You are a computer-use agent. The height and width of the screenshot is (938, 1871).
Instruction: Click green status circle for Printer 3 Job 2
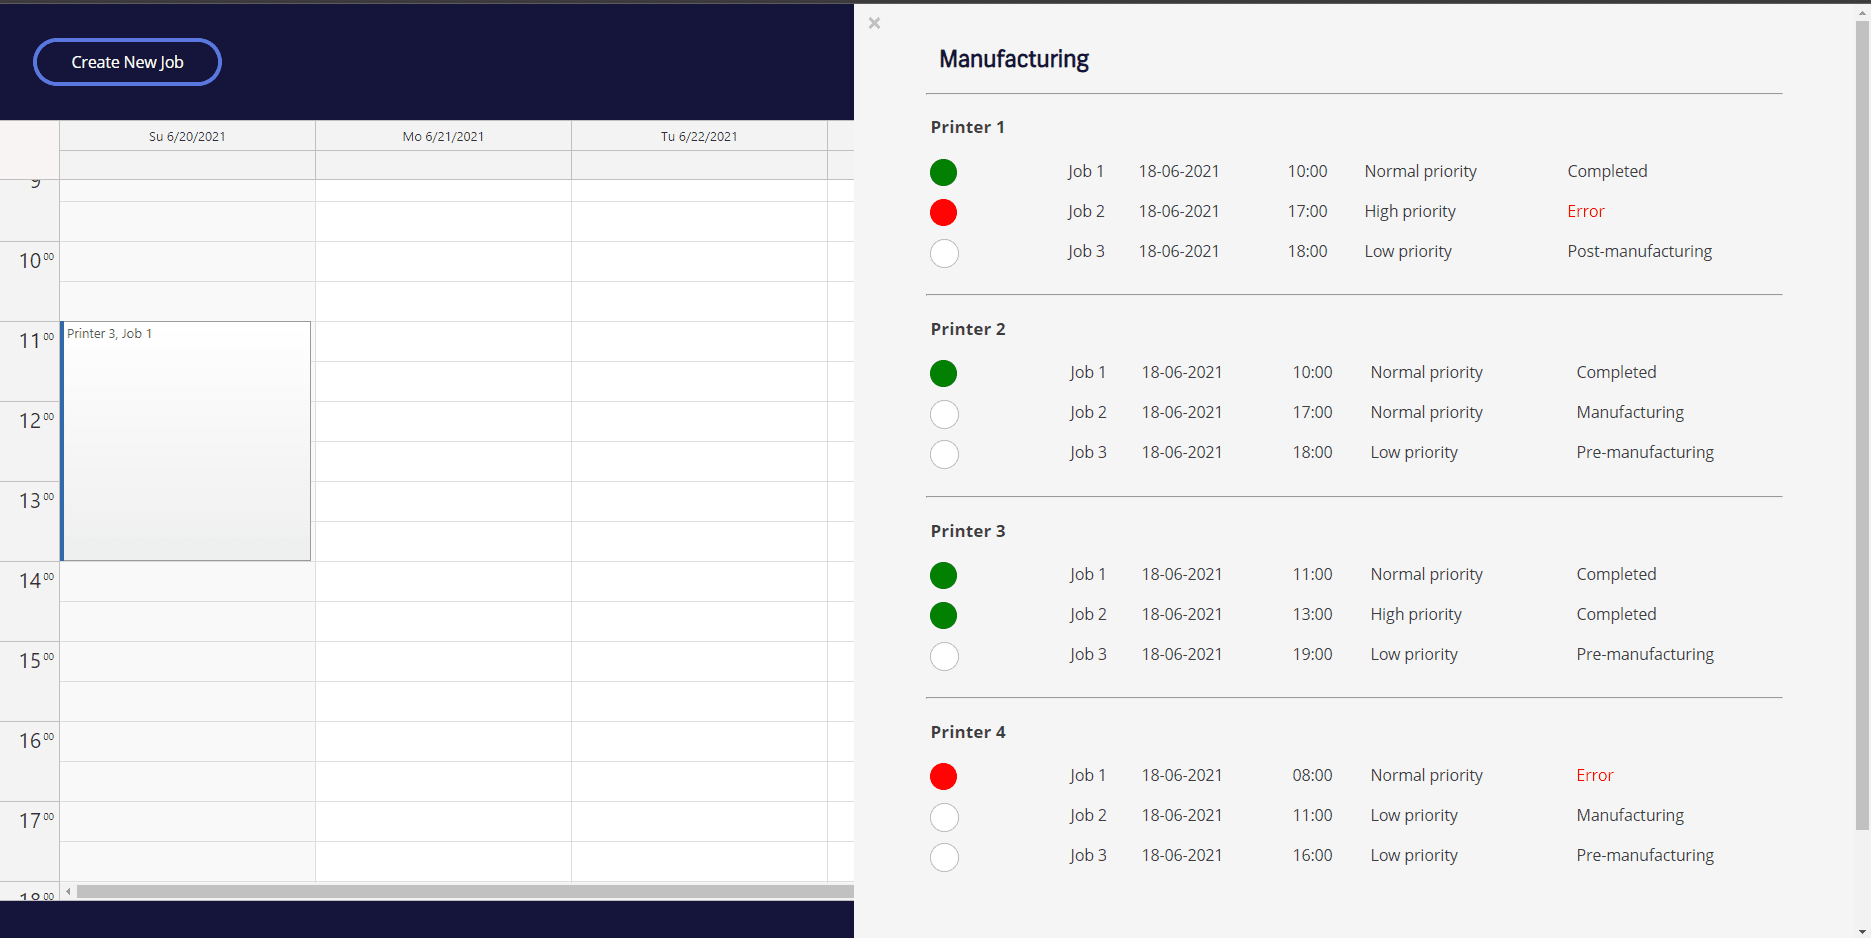click(x=943, y=616)
